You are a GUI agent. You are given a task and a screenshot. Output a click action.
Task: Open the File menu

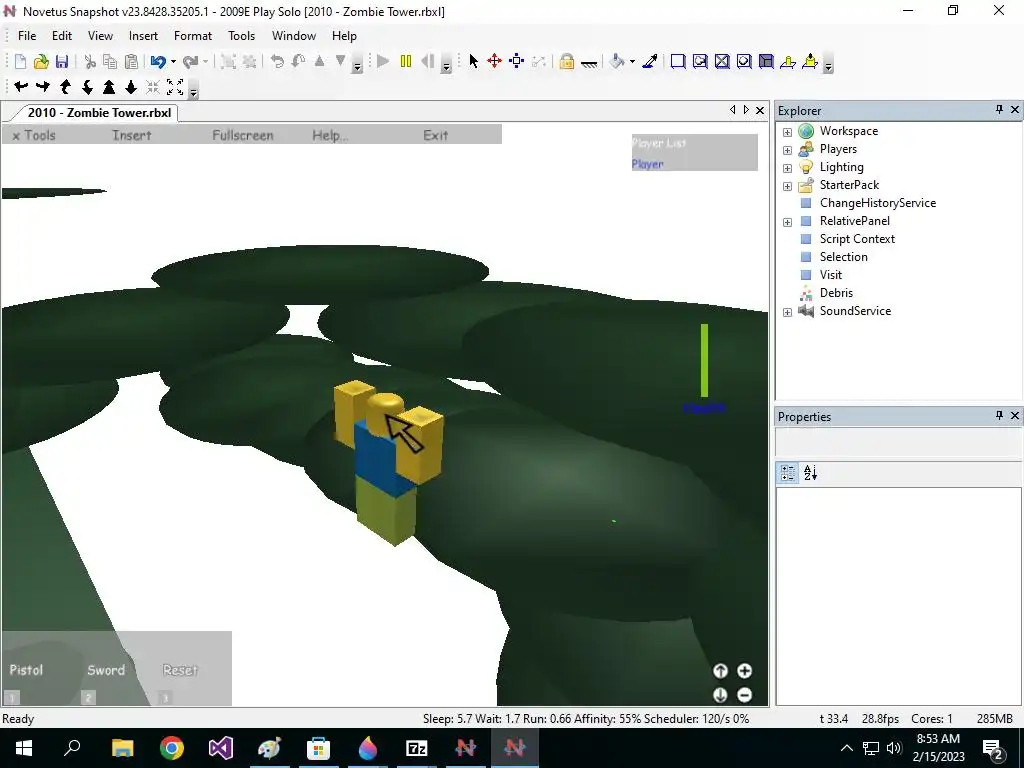[27, 36]
